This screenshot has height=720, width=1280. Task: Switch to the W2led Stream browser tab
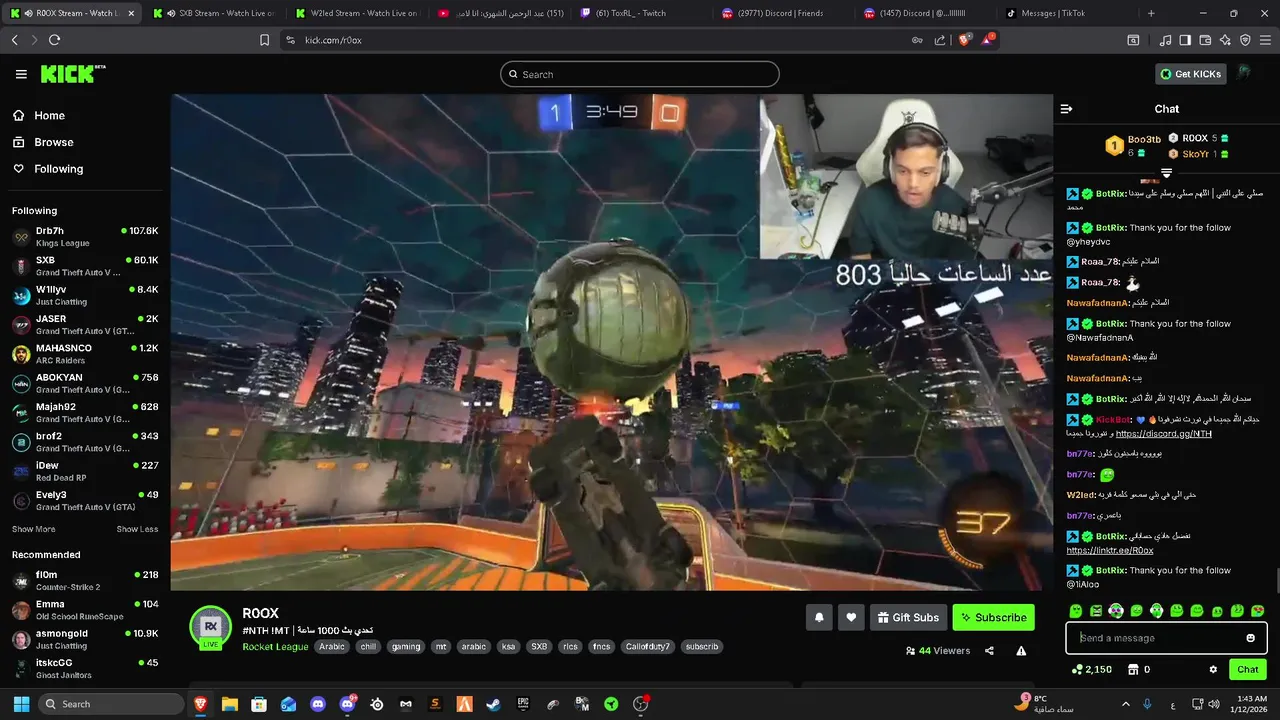click(358, 13)
